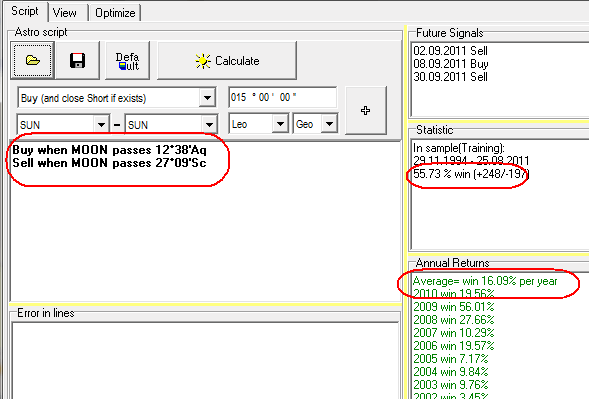The image size is (589, 399).
Task: Add the rule with the plus button
Action: pos(365,110)
